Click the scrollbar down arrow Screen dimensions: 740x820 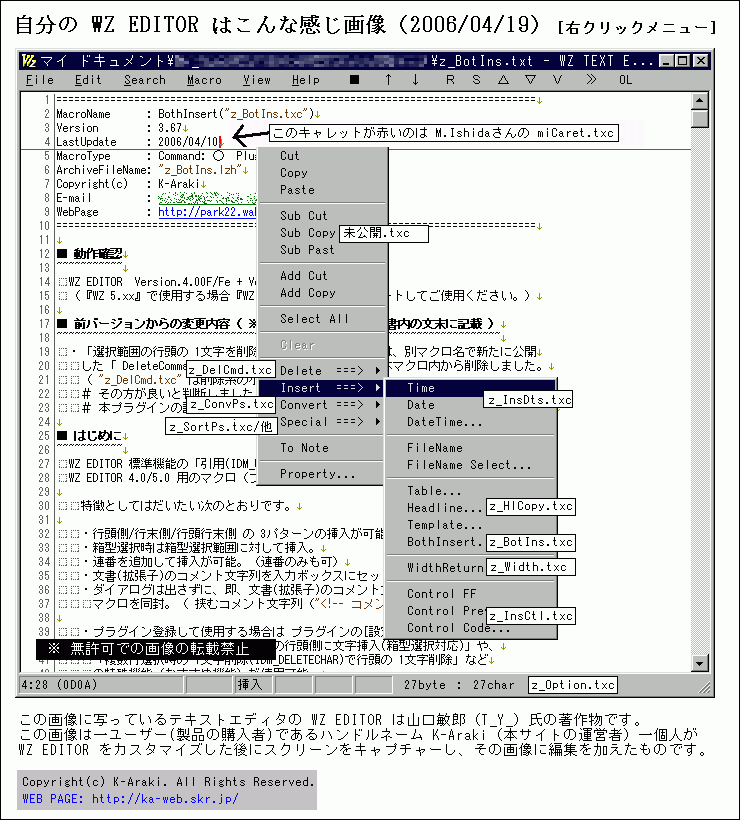[x=700, y=664]
